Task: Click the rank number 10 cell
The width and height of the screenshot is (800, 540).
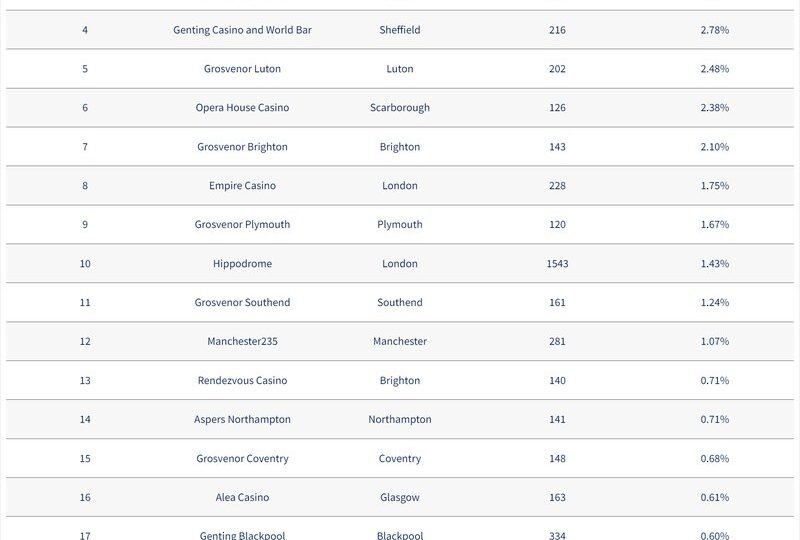Action: 85,263
